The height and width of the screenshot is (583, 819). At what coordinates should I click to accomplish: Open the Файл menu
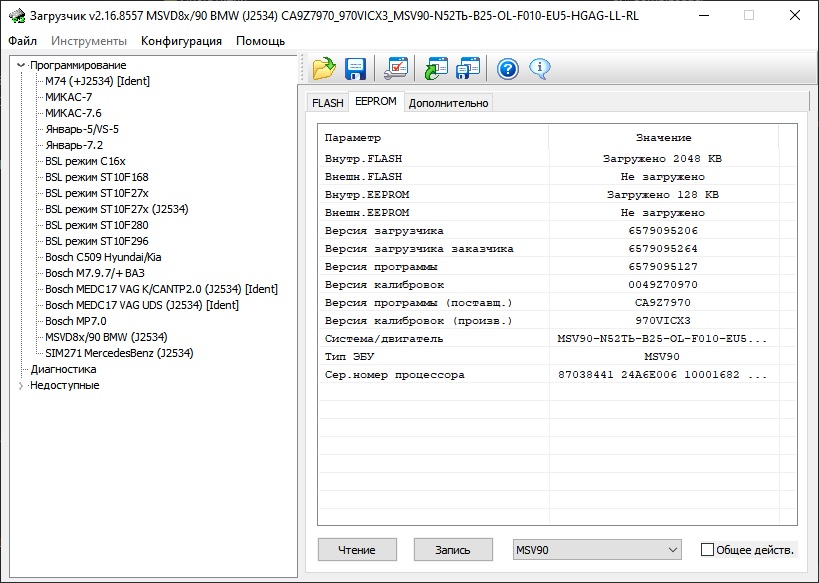point(22,41)
